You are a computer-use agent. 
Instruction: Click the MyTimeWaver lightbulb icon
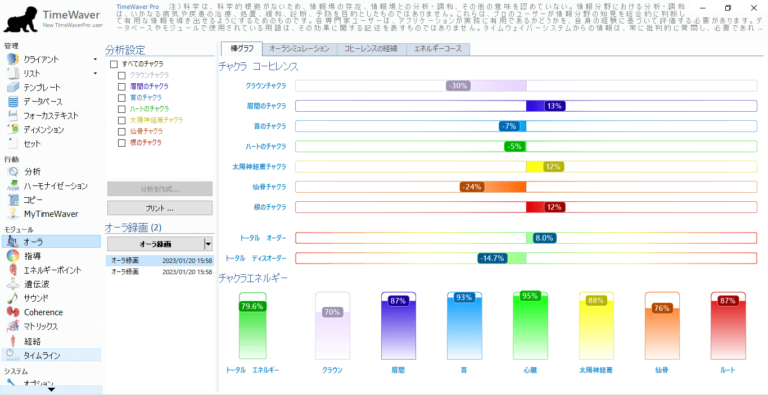pos(13,214)
